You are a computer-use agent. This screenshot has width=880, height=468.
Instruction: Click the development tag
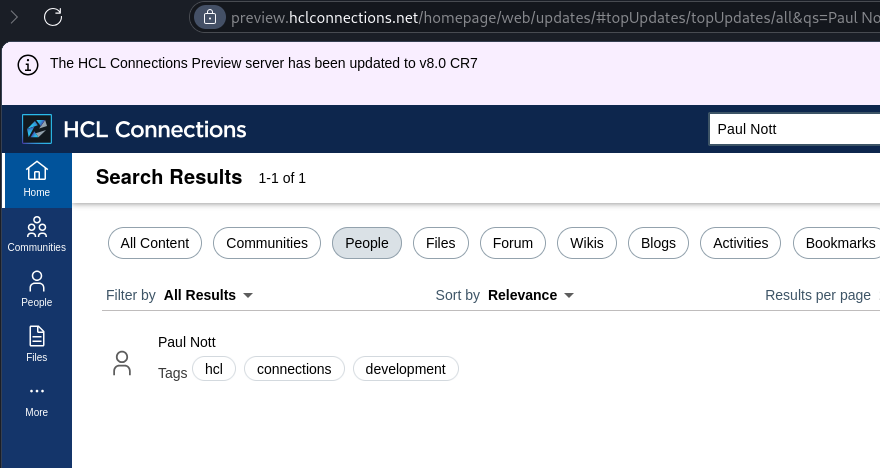406,369
